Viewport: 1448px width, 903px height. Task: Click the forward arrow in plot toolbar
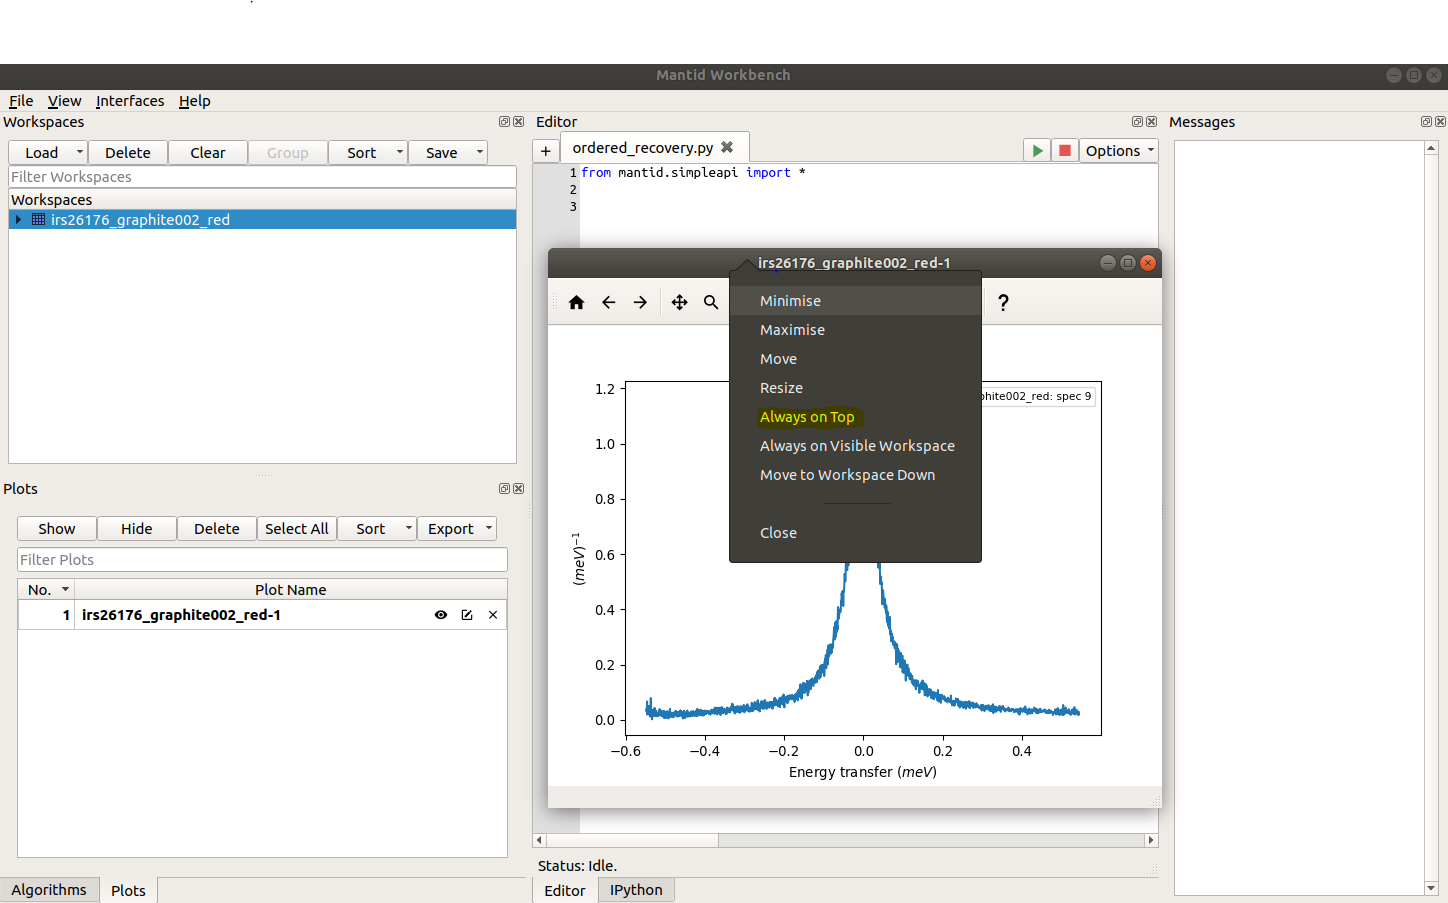[x=640, y=303]
